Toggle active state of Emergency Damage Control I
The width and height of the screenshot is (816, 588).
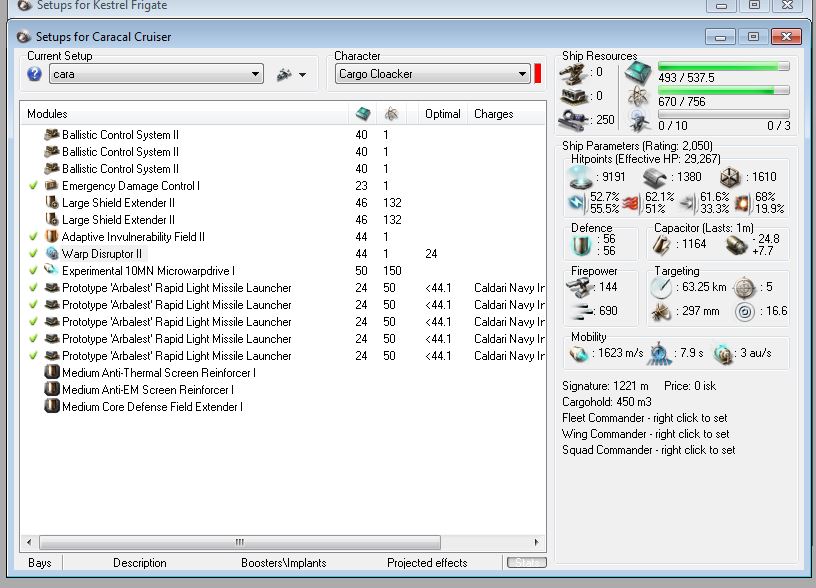coord(33,185)
